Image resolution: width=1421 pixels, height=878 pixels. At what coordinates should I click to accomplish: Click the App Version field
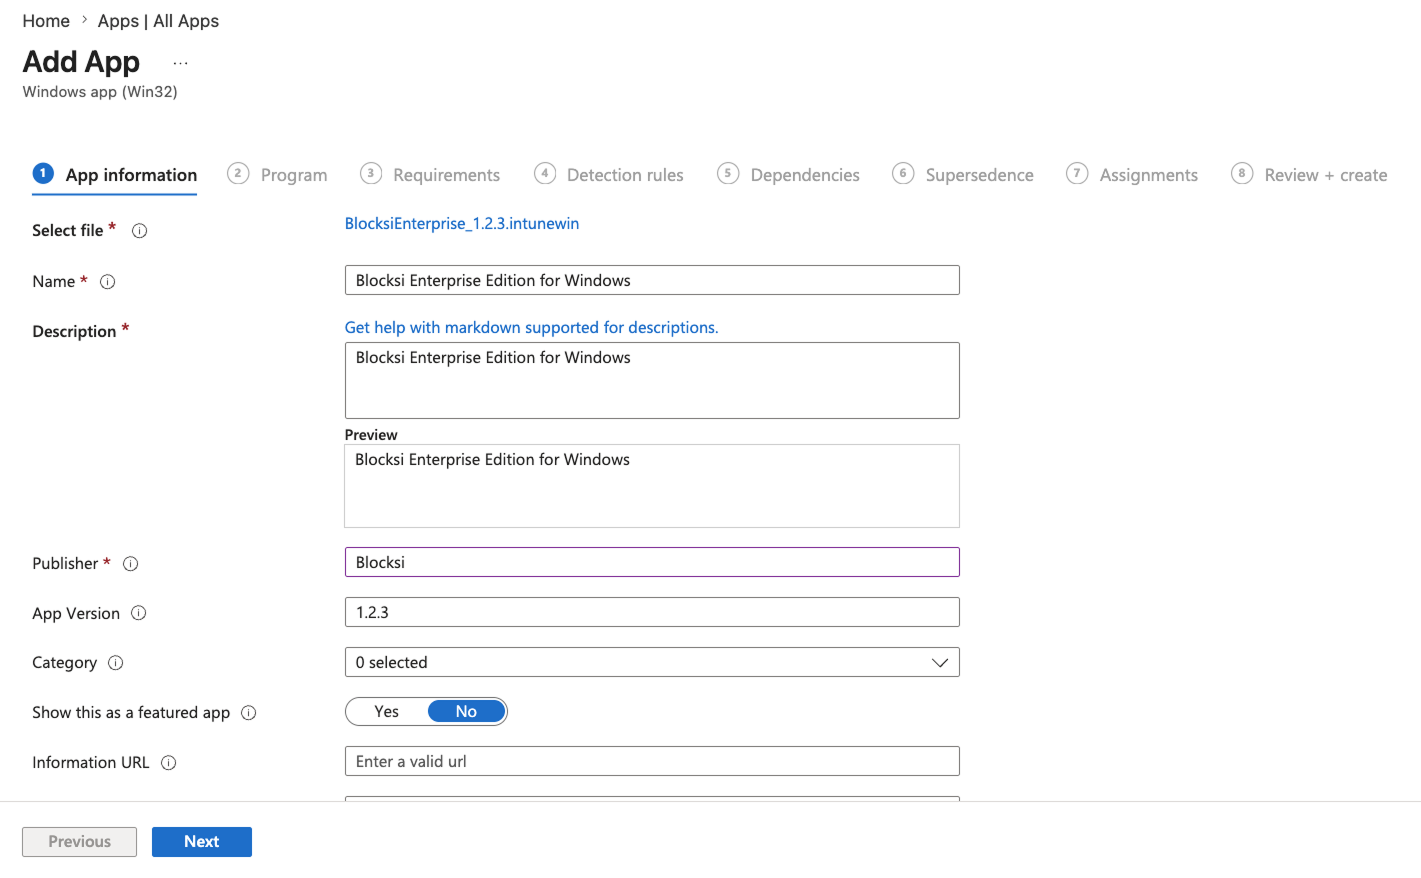click(652, 612)
